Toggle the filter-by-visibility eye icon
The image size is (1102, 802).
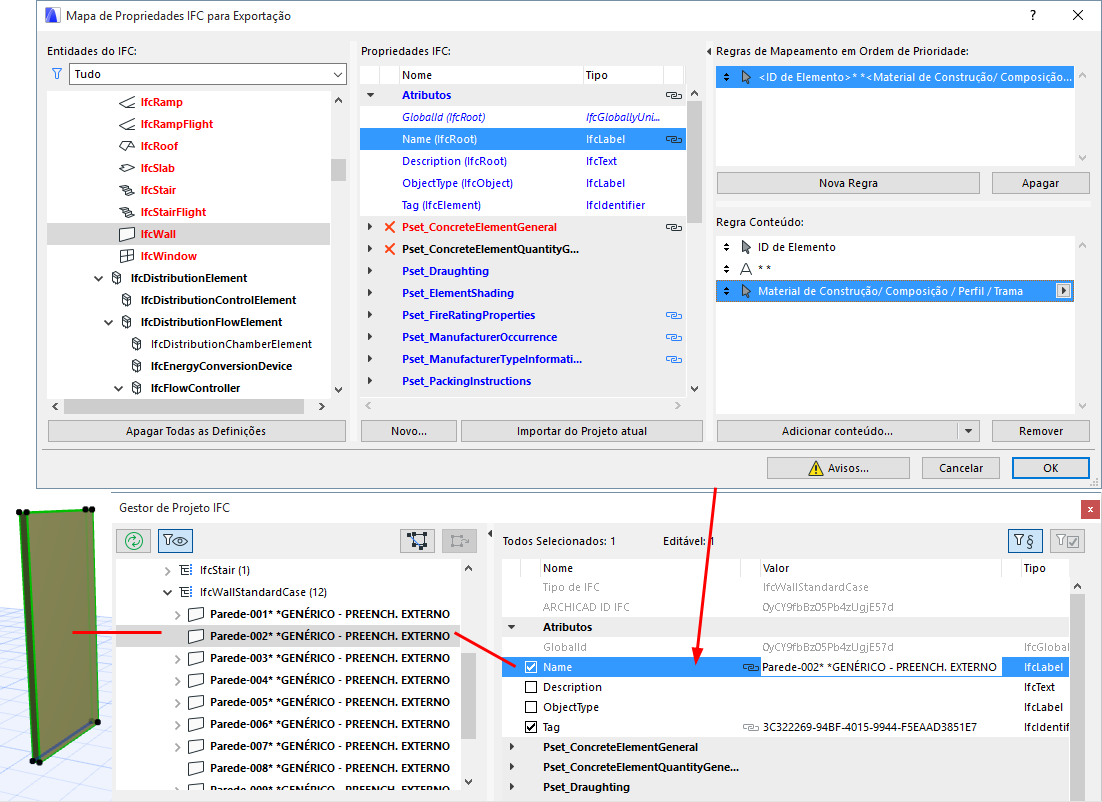click(175, 541)
